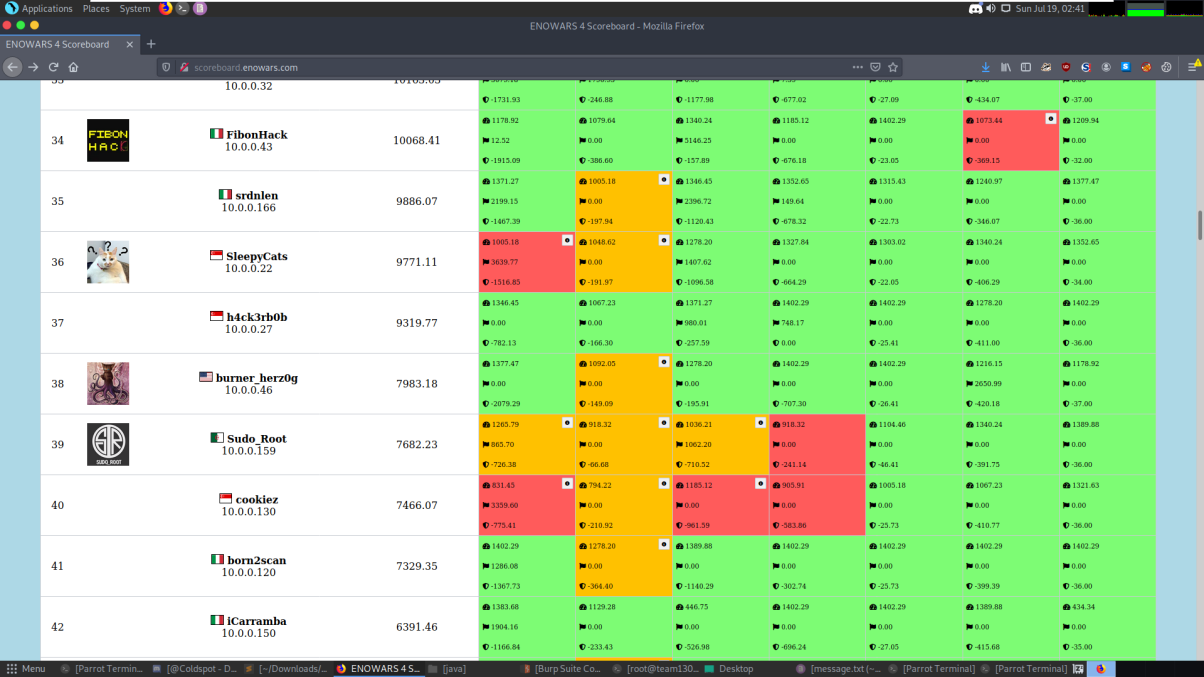Screen dimensions: 1204x677
Task: Reload the scoreboard page
Action: tap(52, 67)
